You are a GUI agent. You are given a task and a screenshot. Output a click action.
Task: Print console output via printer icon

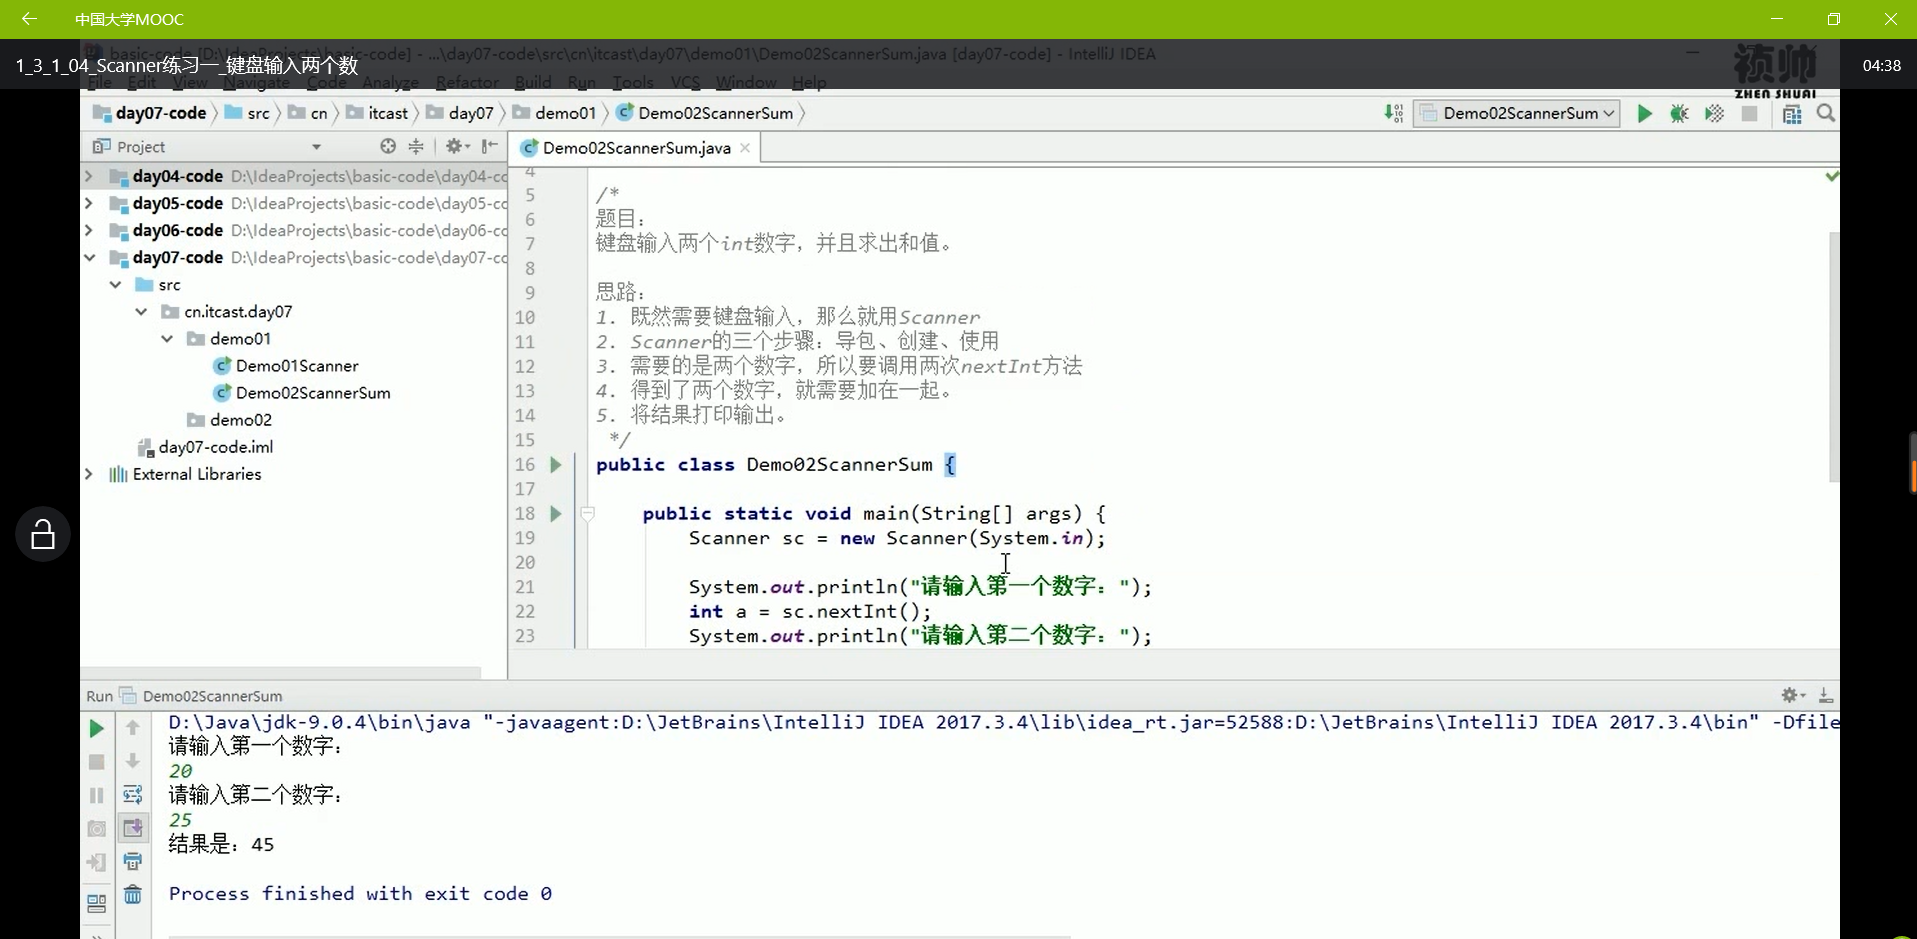click(x=132, y=861)
